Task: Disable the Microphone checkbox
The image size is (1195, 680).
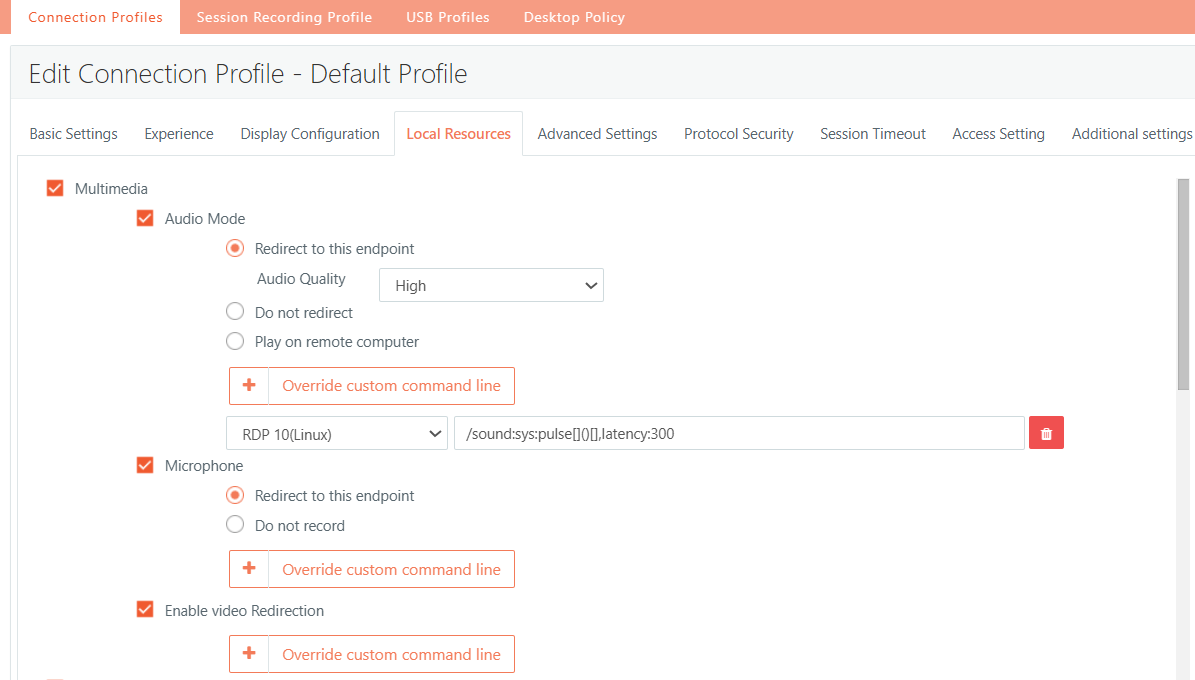Action: [x=145, y=465]
